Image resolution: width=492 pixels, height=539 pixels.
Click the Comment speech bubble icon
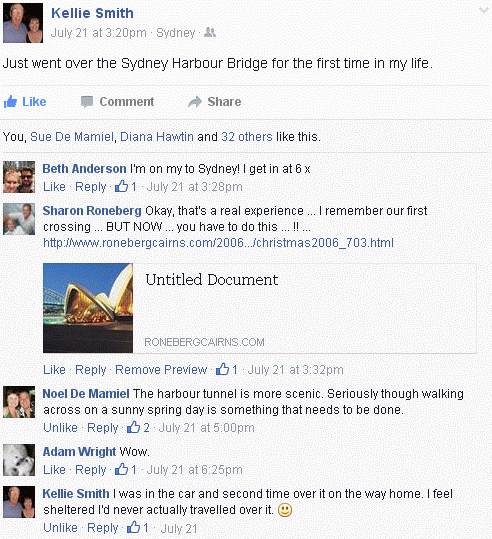click(87, 102)
